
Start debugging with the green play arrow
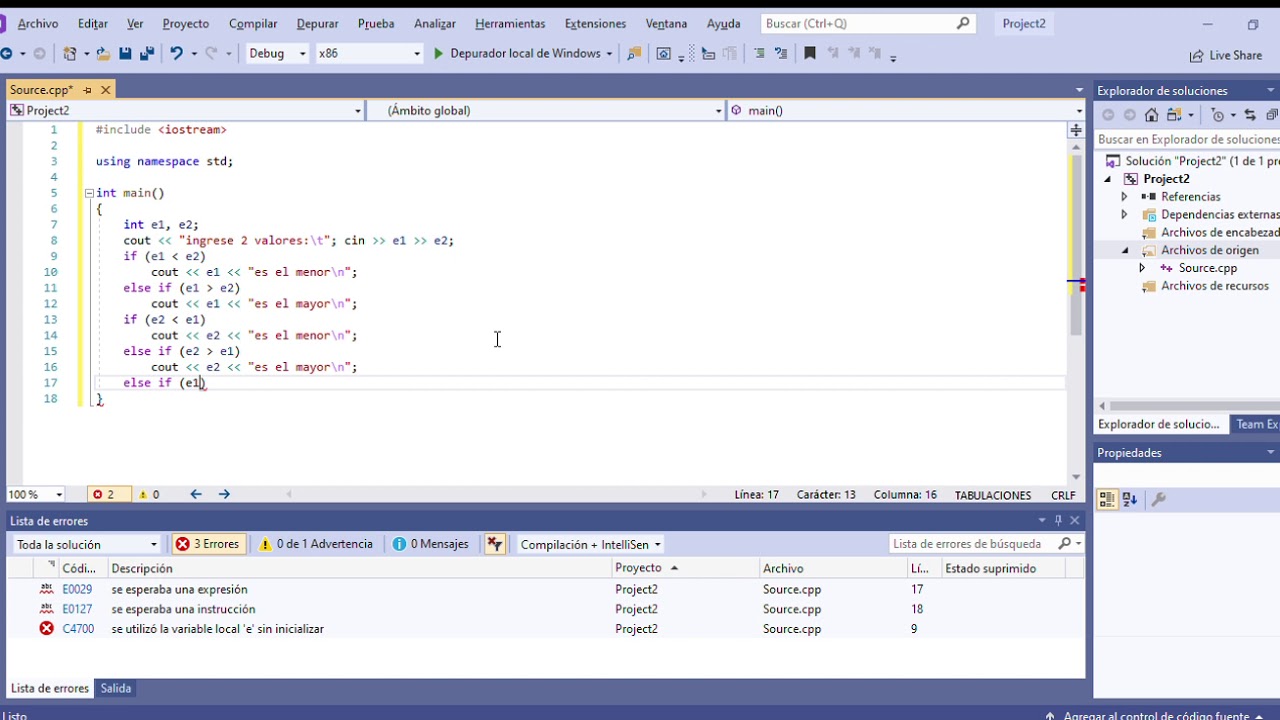click(x=438, y=54)
